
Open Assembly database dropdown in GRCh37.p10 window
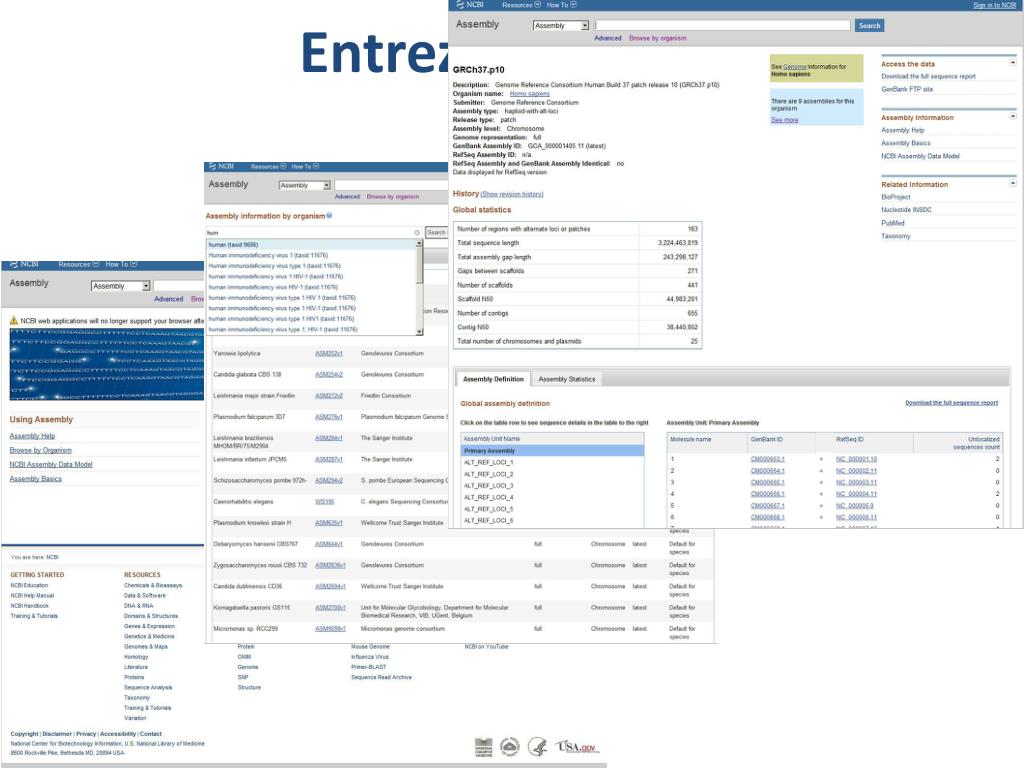click(561, 25)
